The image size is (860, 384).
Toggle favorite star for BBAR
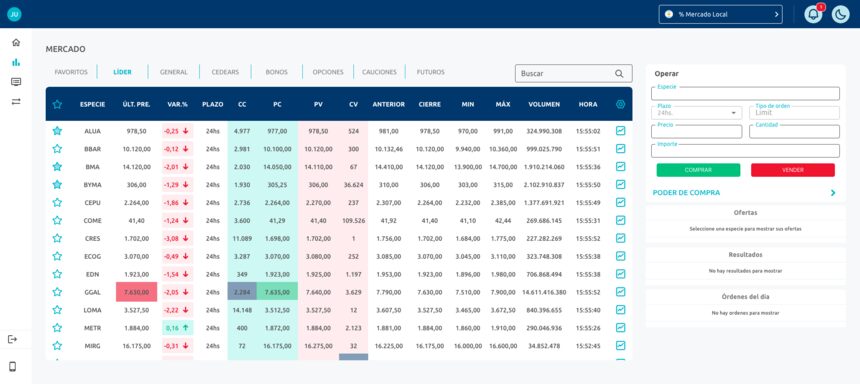(x=57, y=149)
